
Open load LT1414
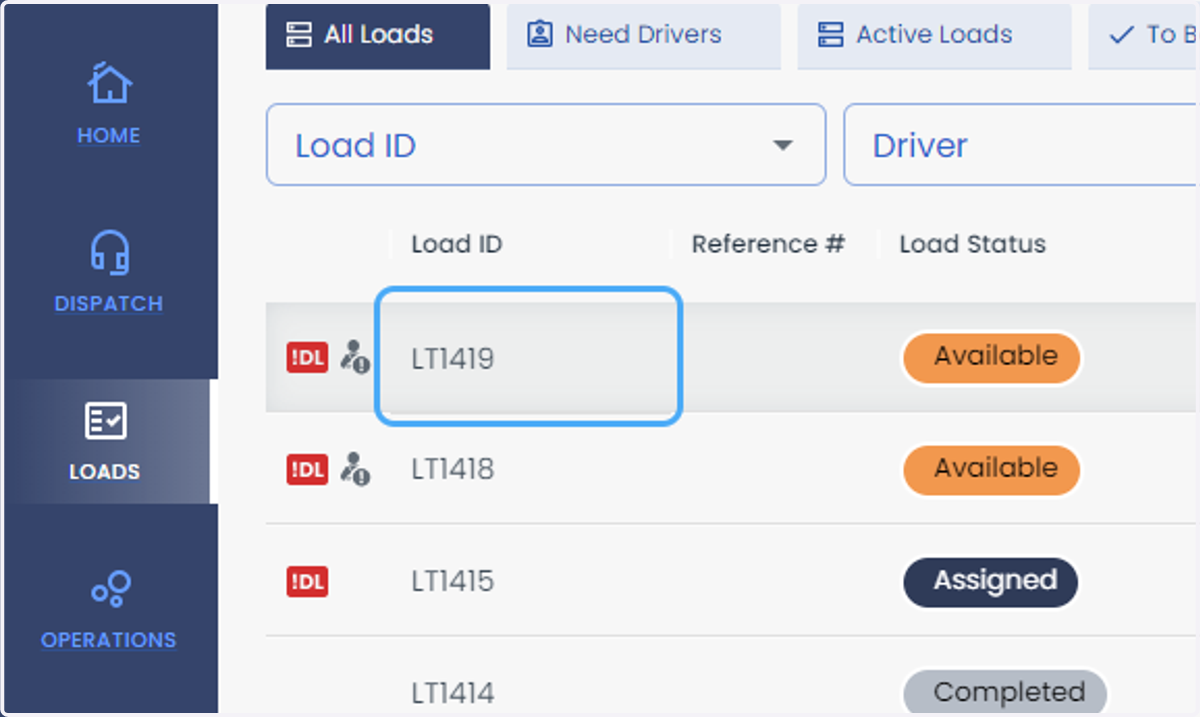[453, 693]
